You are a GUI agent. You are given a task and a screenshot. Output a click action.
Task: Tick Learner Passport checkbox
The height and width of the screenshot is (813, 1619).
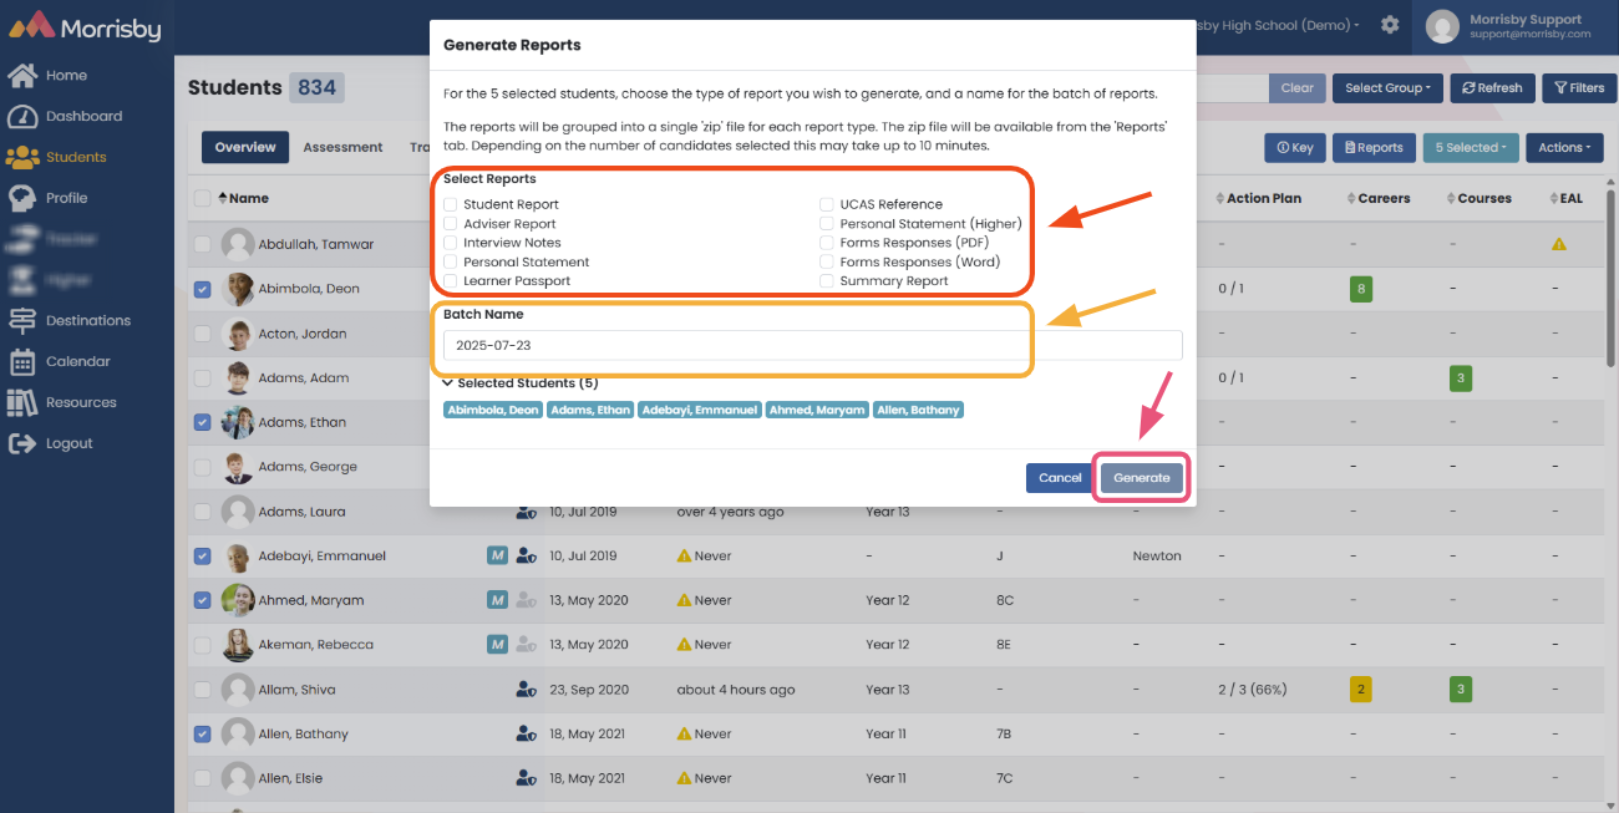click(451, 281)
